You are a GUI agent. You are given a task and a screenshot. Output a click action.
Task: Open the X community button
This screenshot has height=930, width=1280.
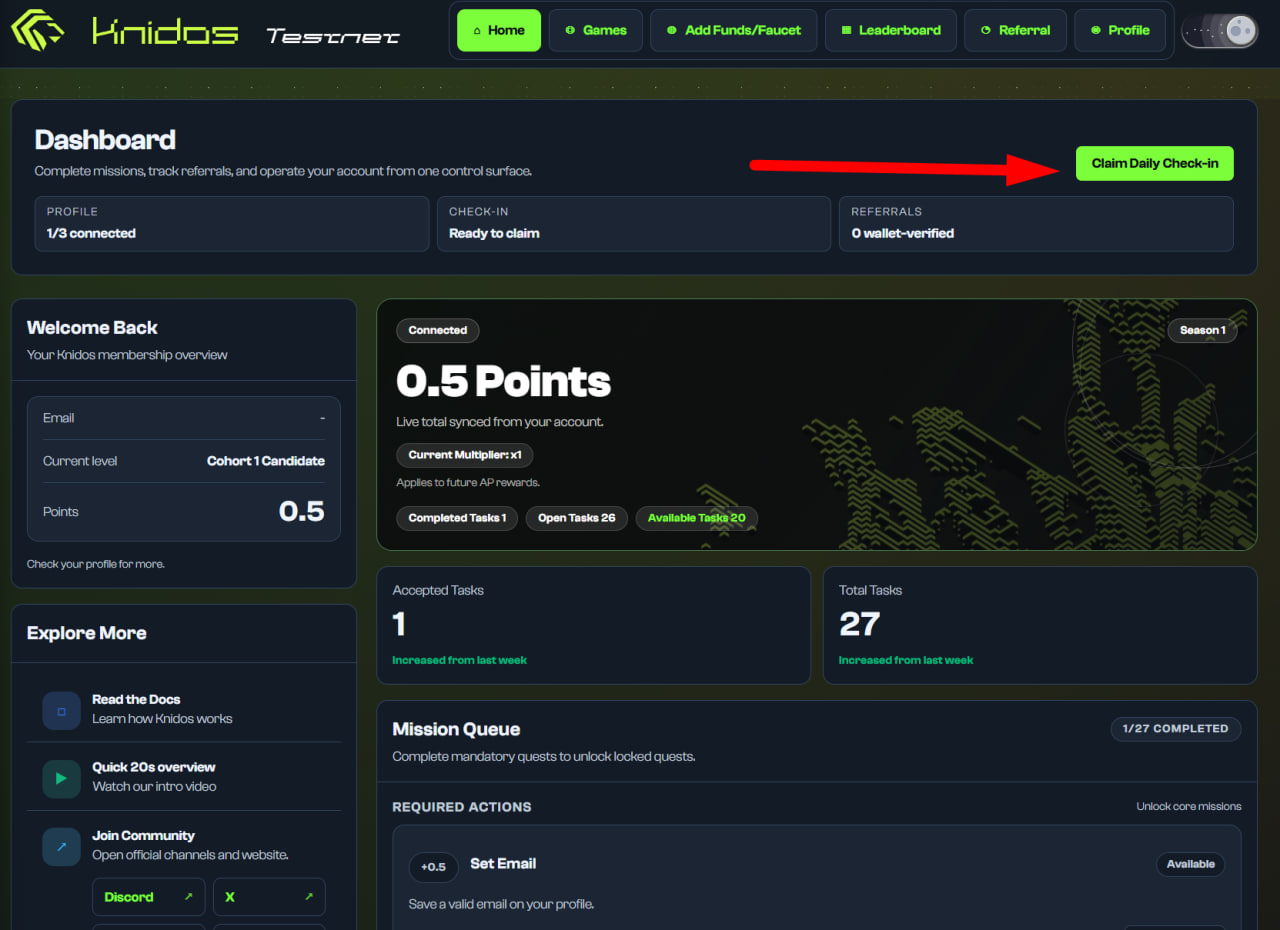point(269,897)
